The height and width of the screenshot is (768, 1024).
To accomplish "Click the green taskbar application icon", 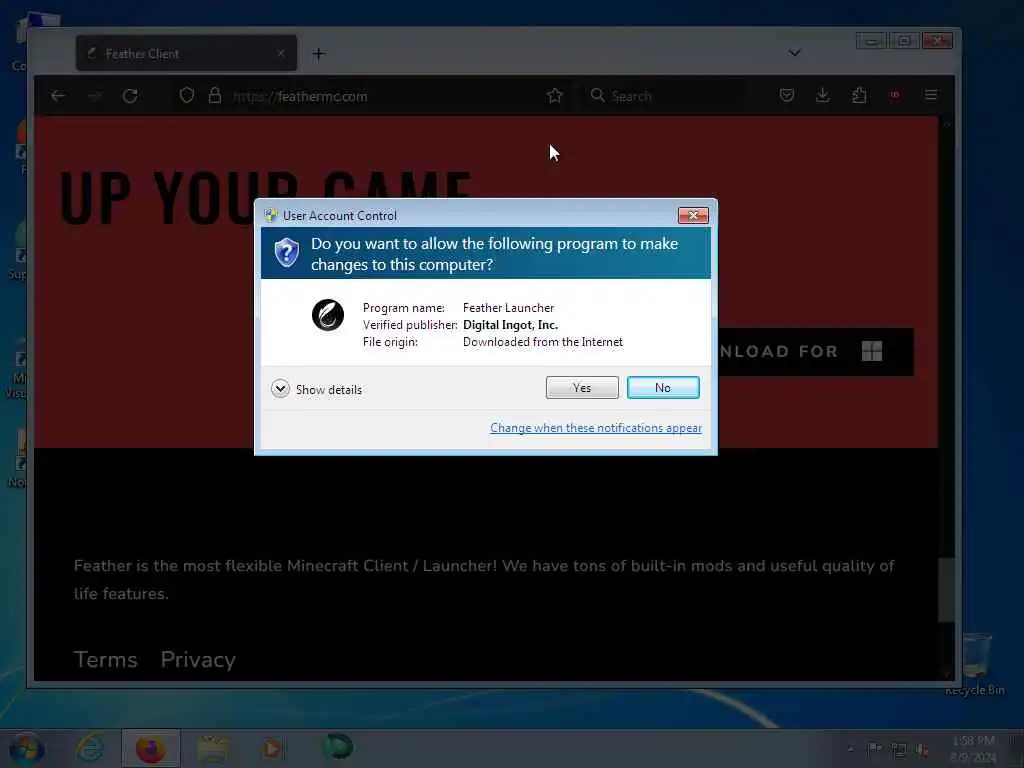I will pyautogui.click(x=338, y=746).
